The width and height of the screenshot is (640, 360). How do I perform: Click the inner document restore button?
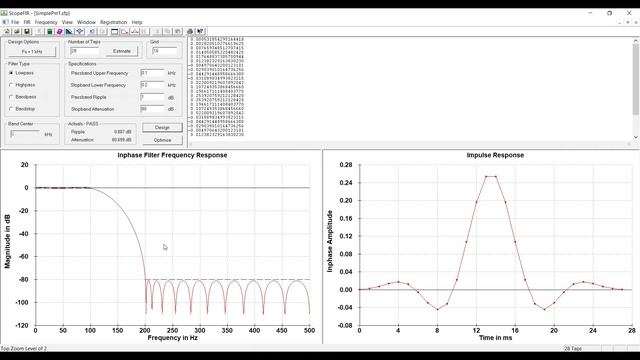click(x=628, y=22)
